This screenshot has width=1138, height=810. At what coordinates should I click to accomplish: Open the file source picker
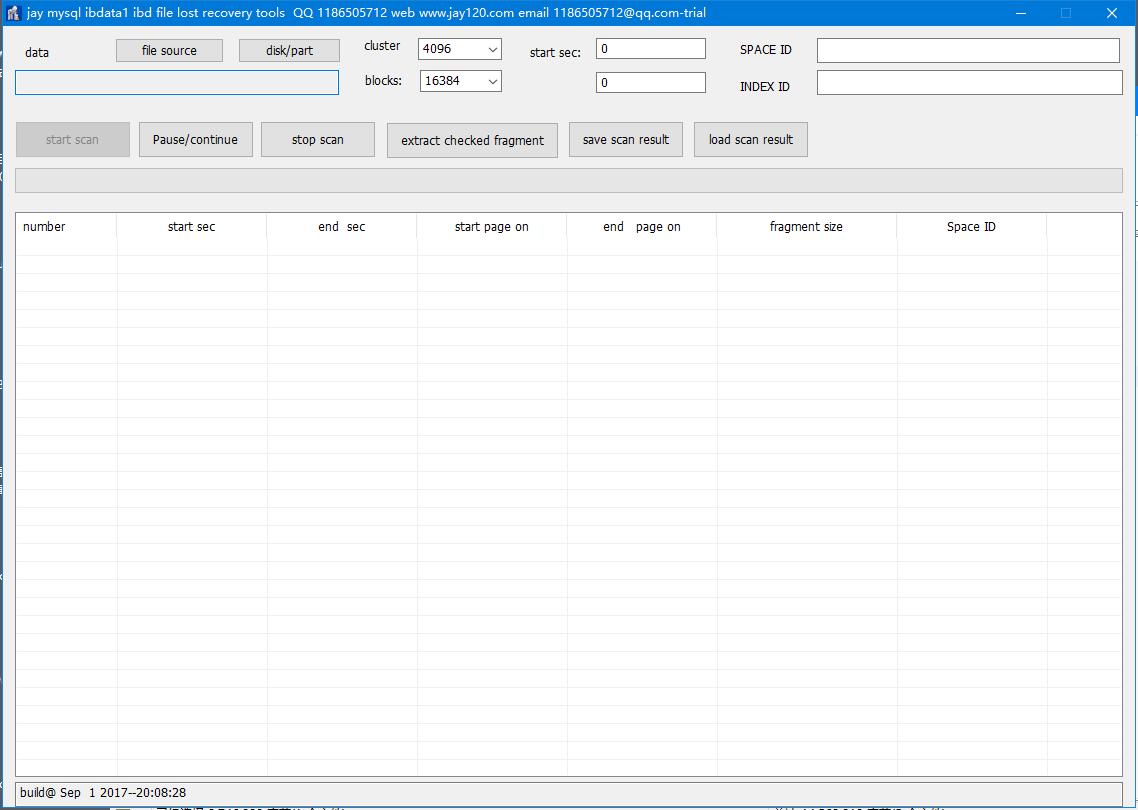[x=169, y=51]
